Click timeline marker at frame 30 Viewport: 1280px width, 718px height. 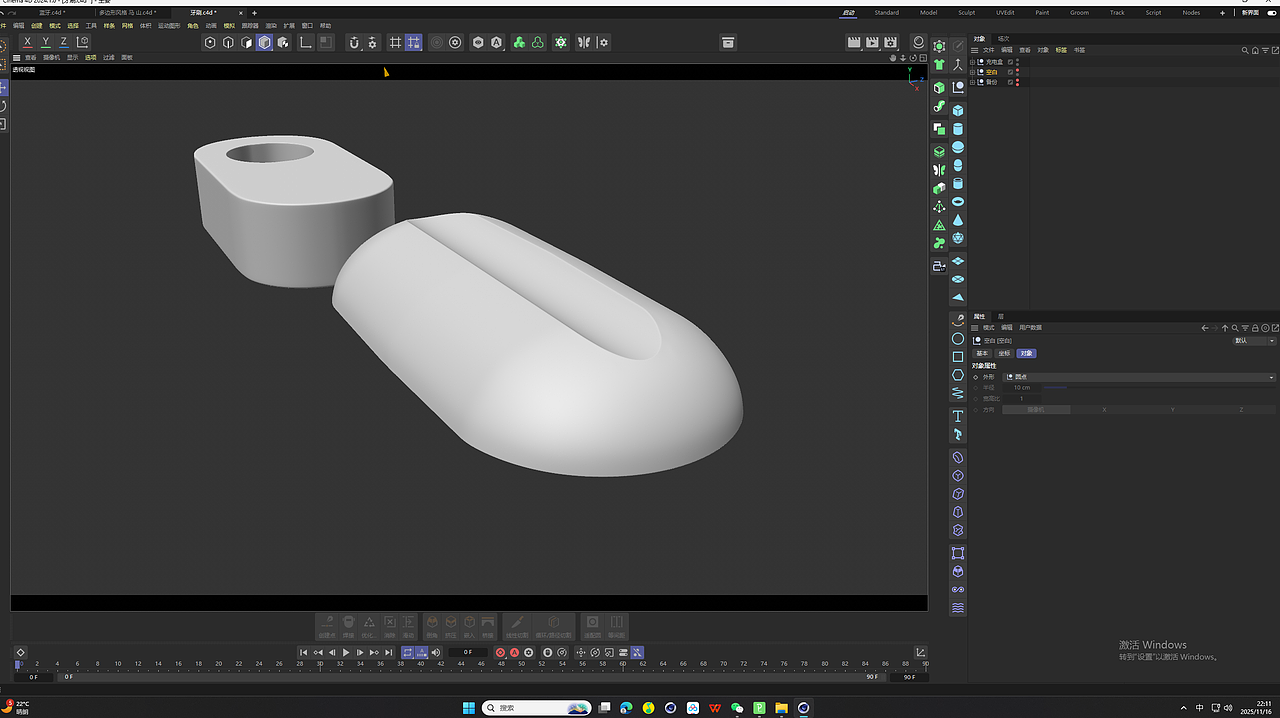(320, 663)
